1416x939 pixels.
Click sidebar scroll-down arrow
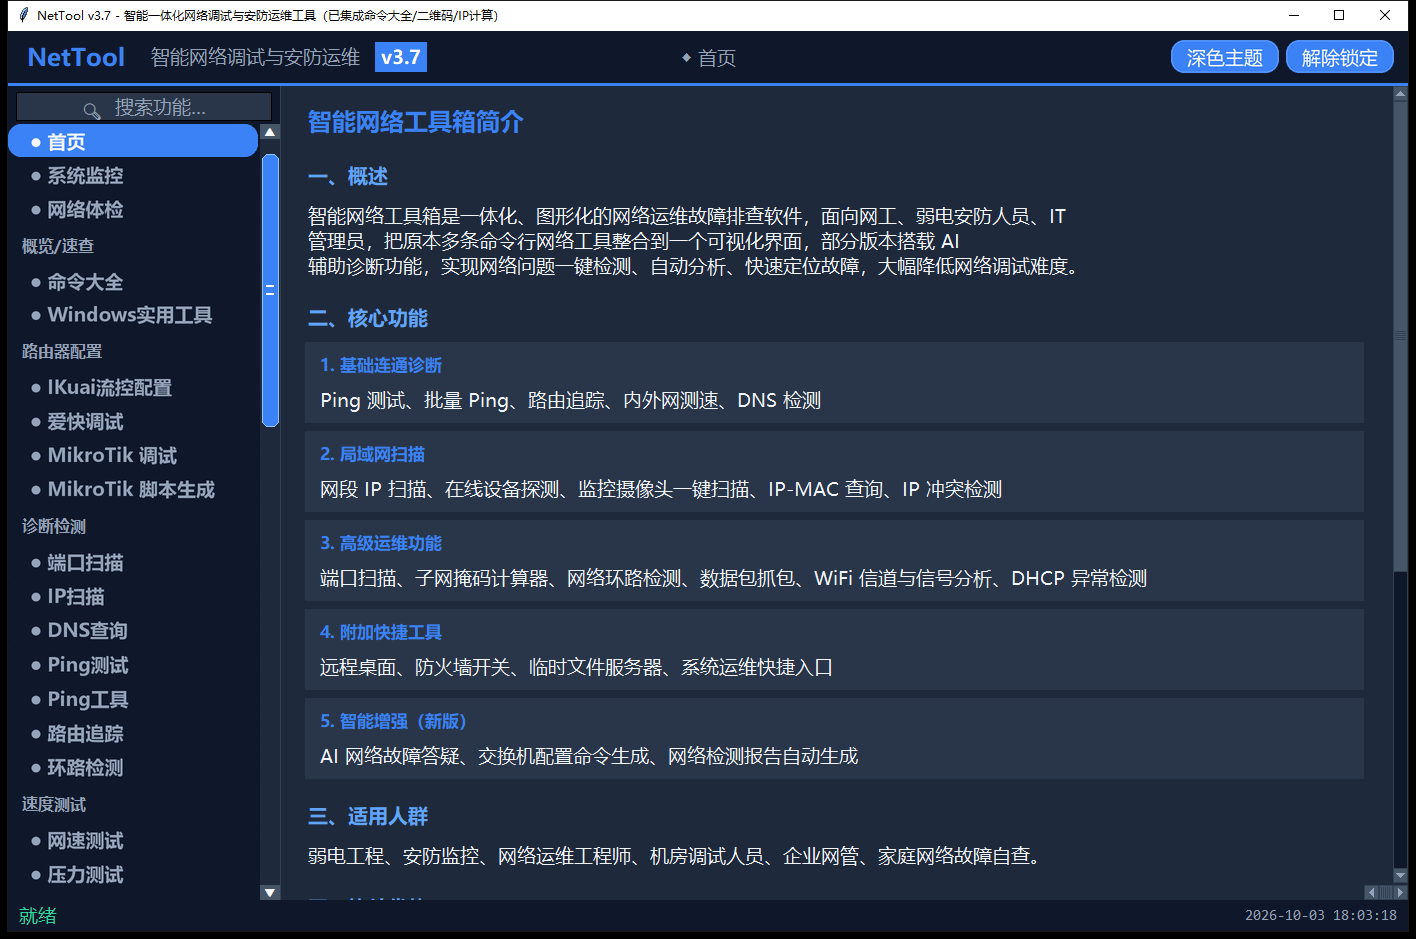270,892
